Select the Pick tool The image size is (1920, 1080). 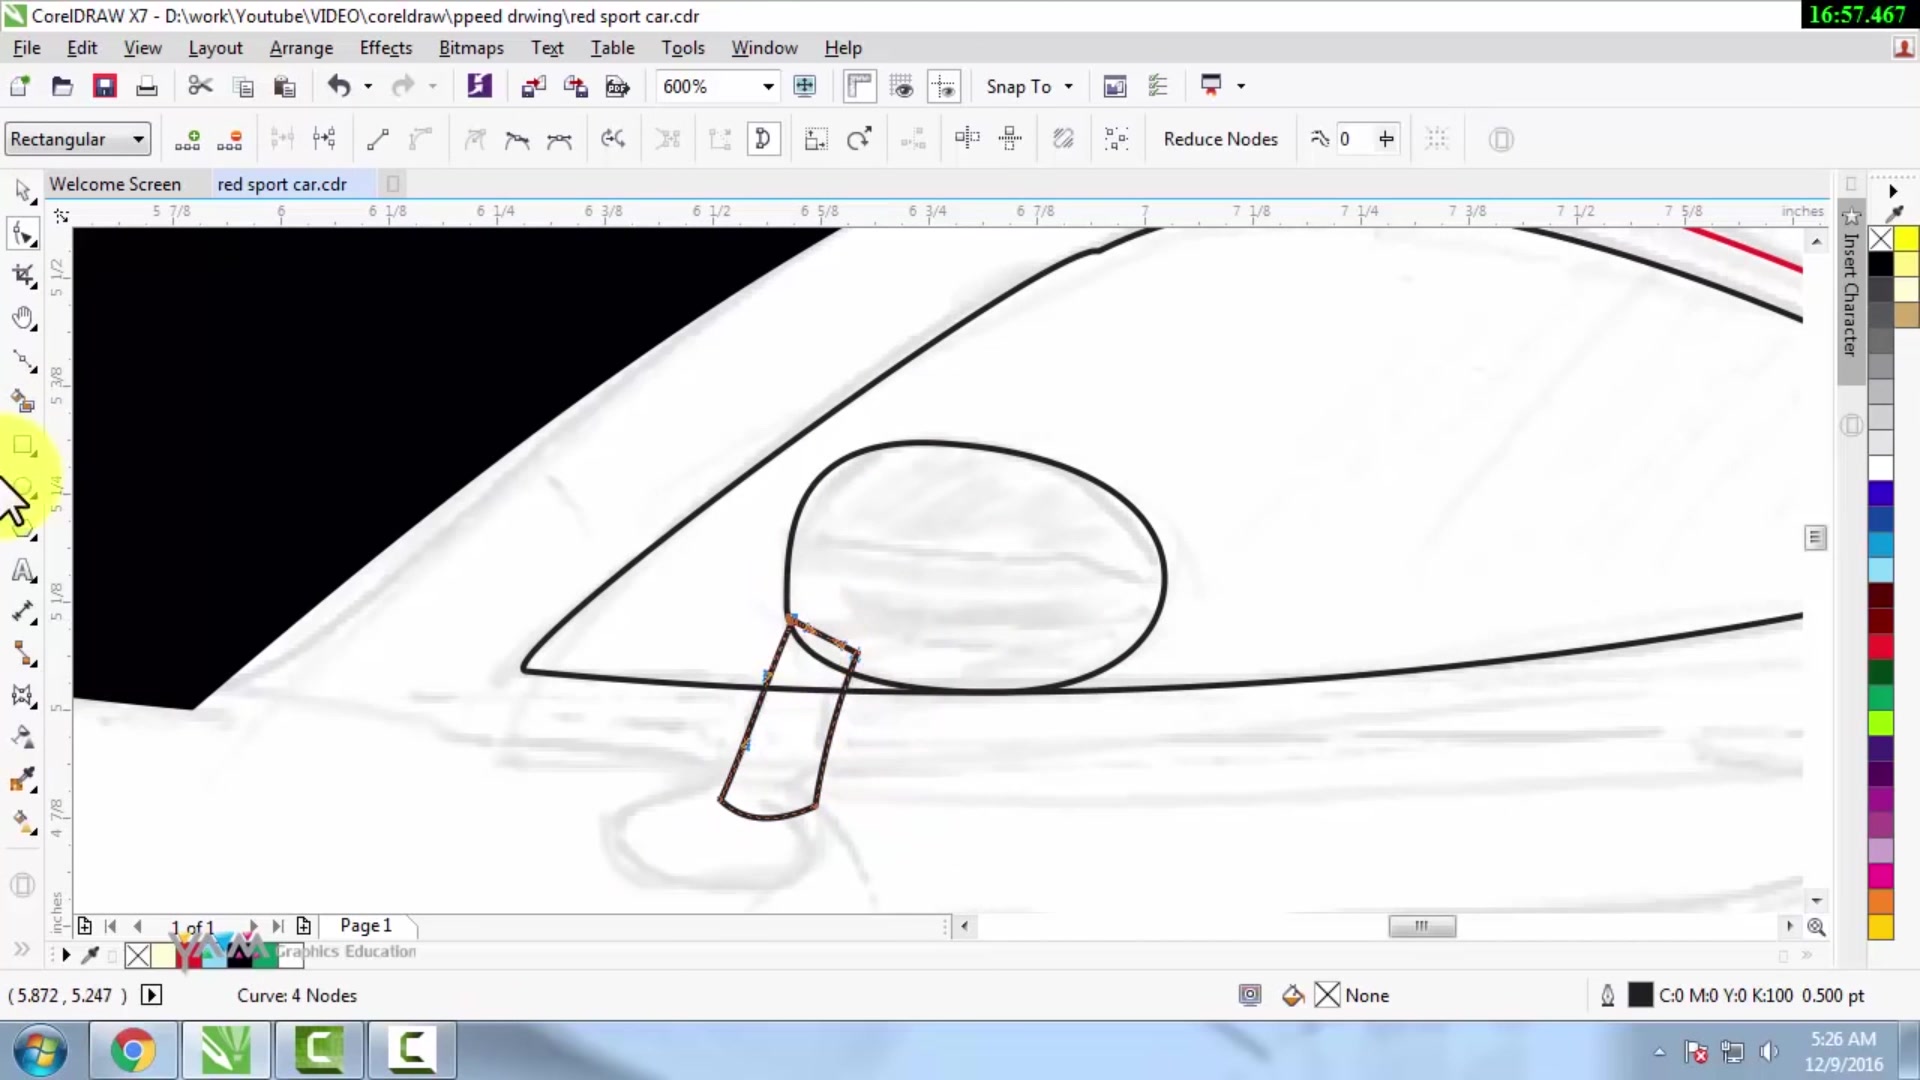click(x=24, y=189)
